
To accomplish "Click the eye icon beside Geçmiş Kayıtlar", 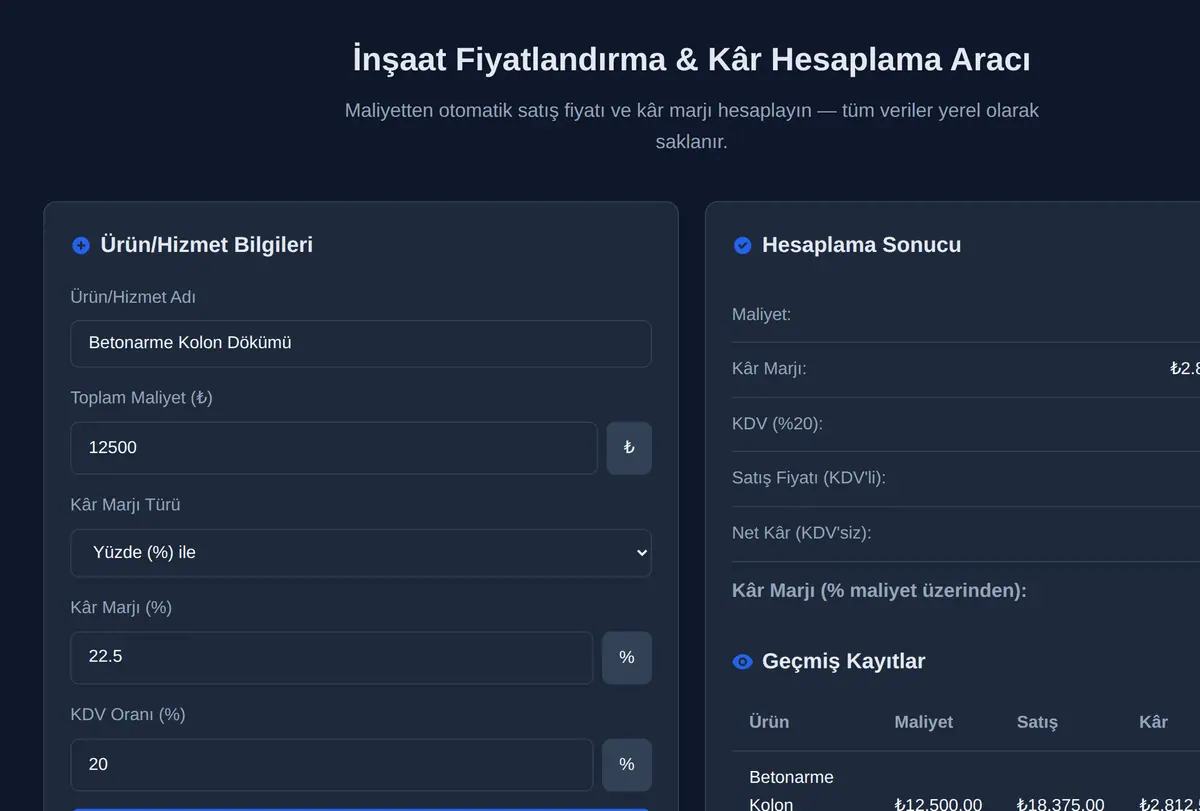I will (743, 661).
